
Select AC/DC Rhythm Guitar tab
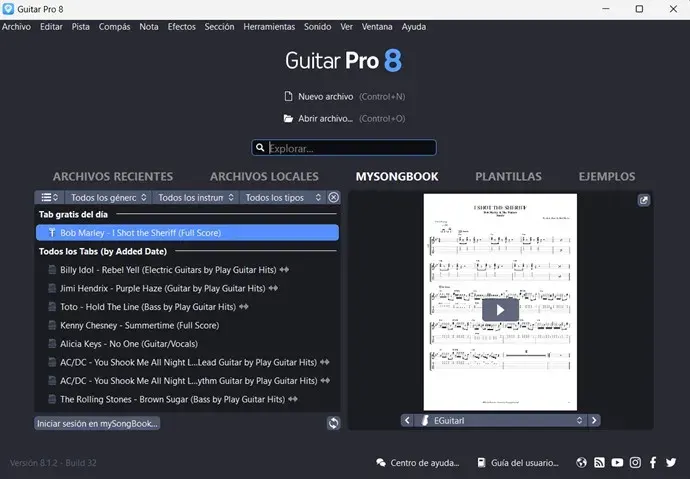187,380
